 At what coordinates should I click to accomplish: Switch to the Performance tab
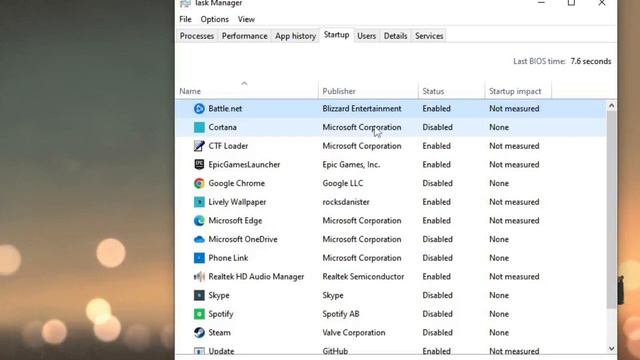click(244, 36)
